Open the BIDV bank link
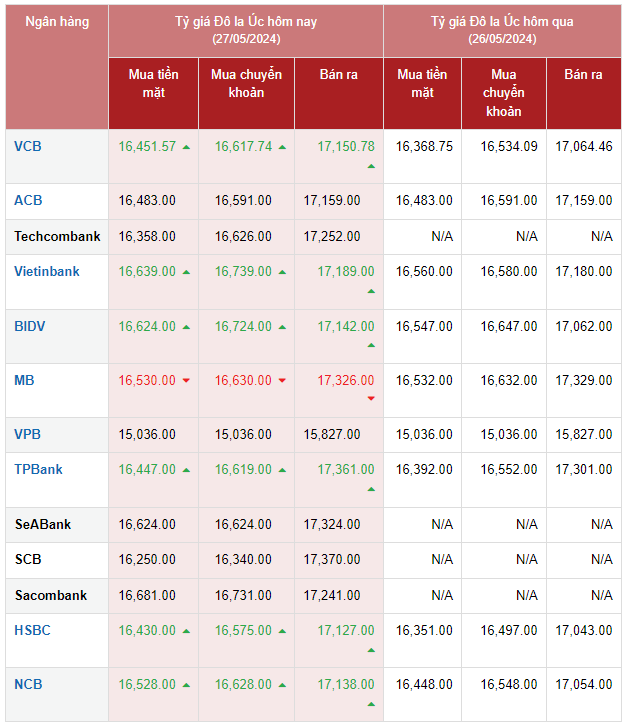The height and width of the screenshot is (727, 629). pyautogui.click(x=30, y=326)
